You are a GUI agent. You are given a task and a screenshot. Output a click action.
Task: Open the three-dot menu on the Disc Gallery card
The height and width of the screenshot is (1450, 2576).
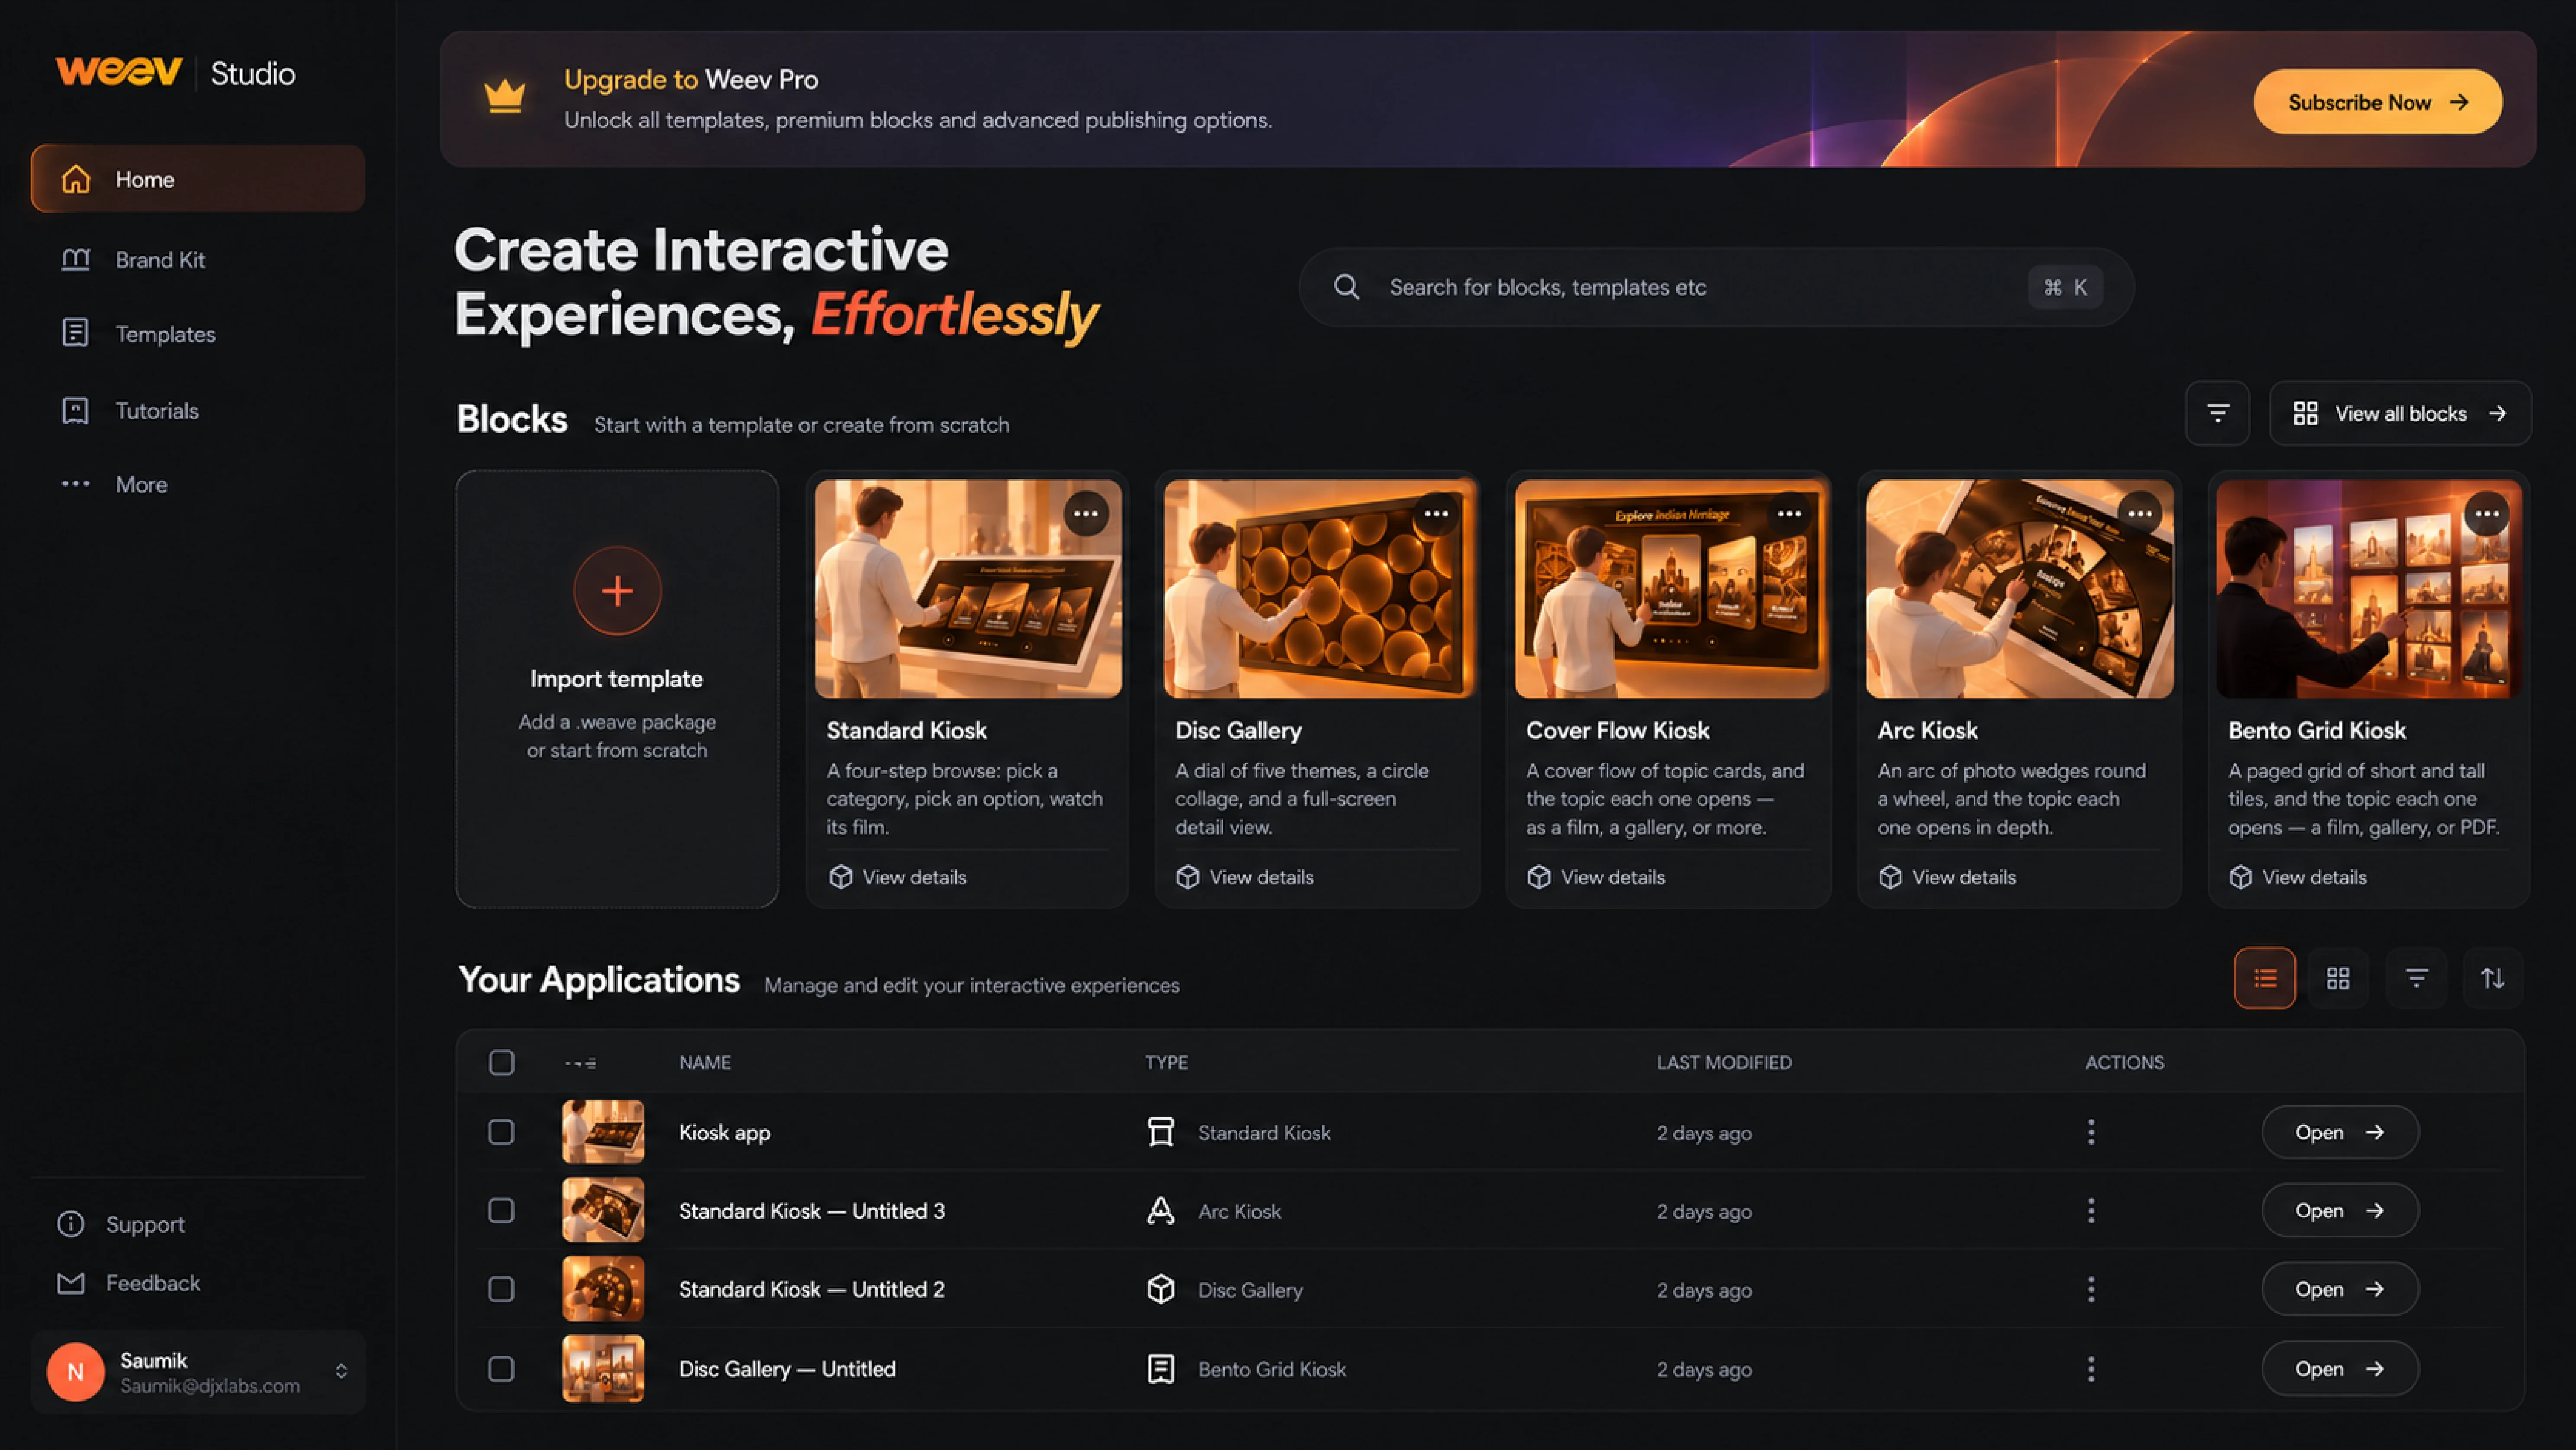pyautogui.click(x=1436, y=514)
